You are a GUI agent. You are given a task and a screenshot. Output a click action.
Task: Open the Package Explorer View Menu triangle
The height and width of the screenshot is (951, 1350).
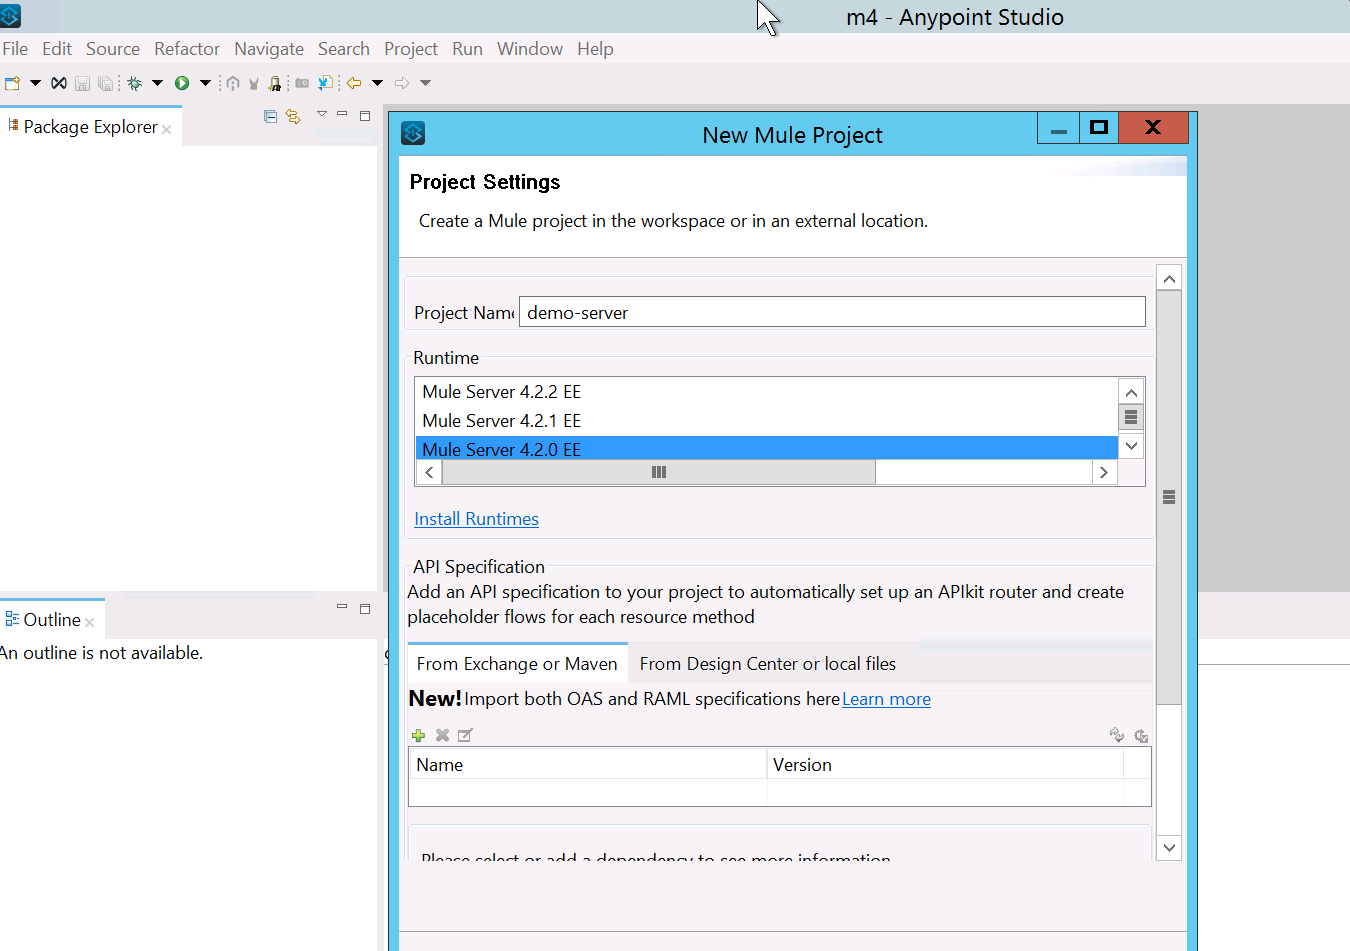click(x=322, y=114)
